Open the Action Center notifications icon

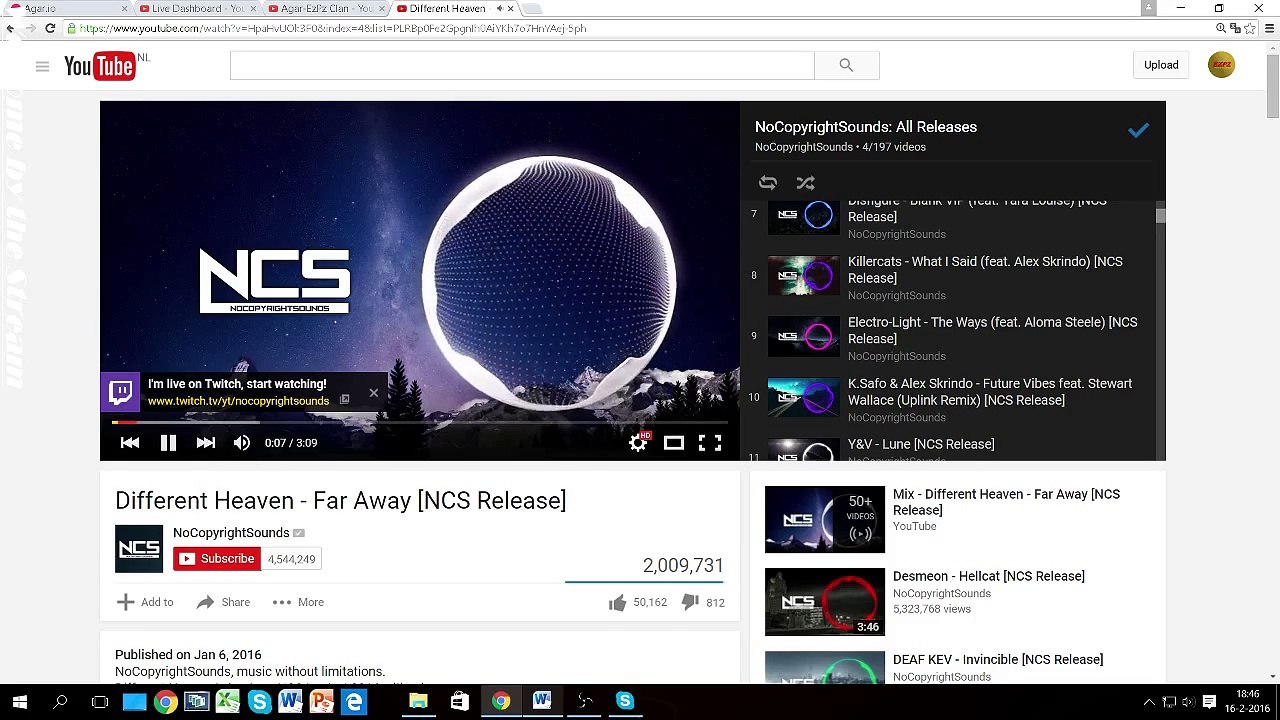1209,701
